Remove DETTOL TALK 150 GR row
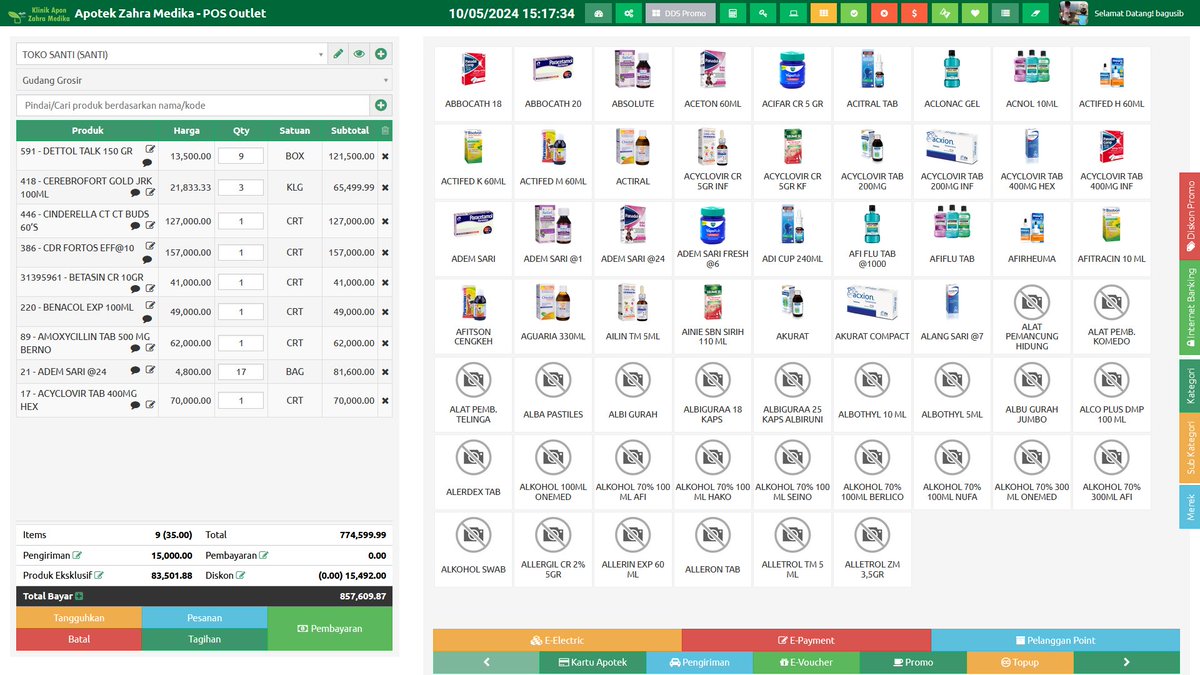The image size is (1200, 675). [x=385, y=156]
